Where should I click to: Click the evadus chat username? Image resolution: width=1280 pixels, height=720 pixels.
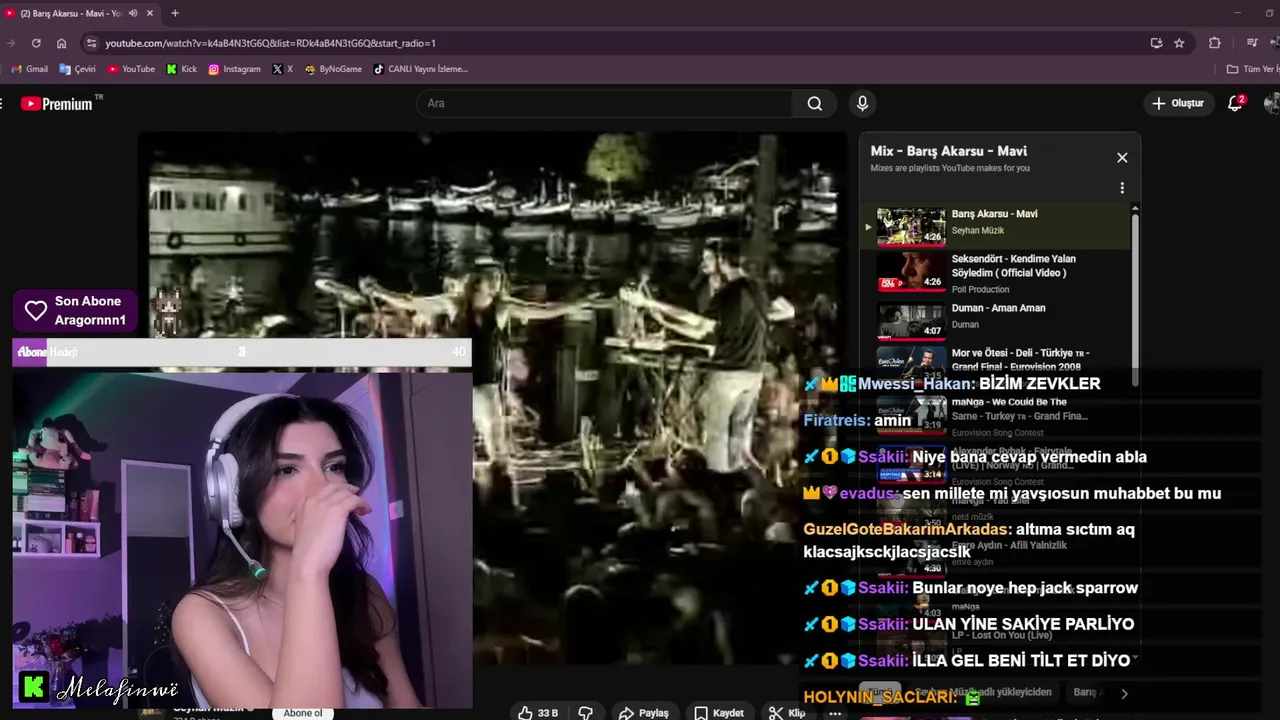pyautogui.click(x=868, y=493)
